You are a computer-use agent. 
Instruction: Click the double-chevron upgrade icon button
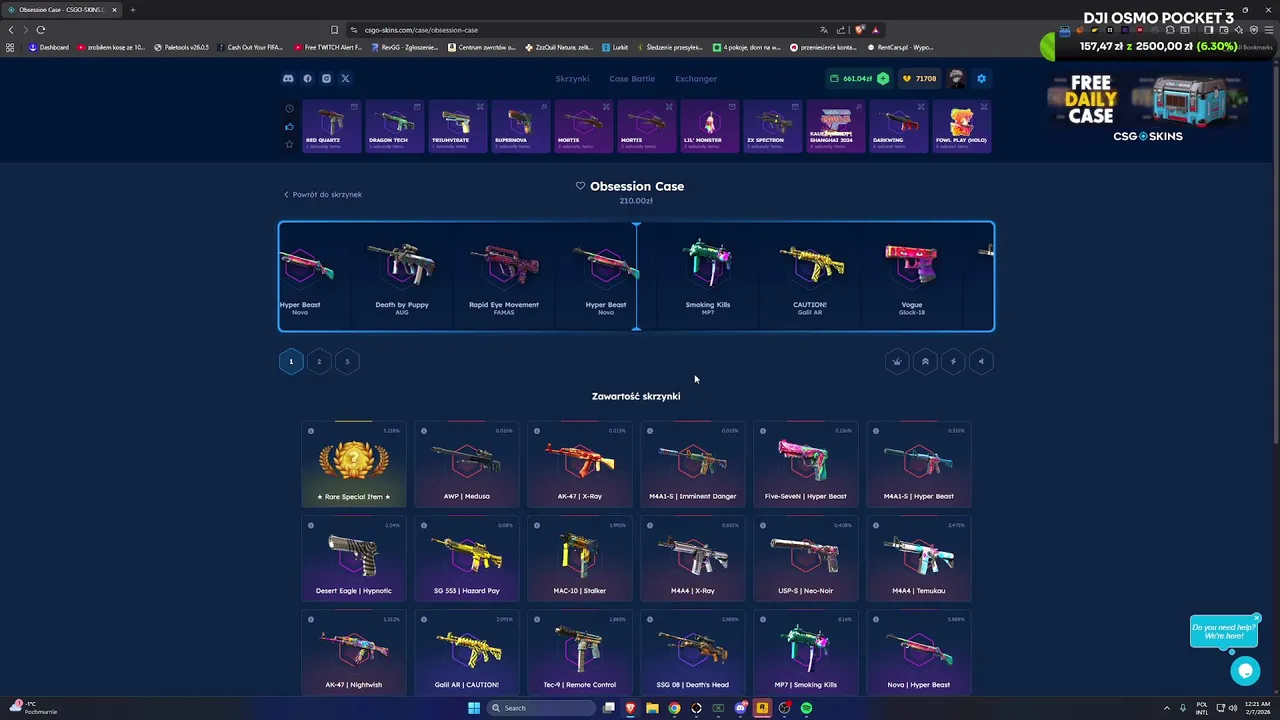tap(925, 362)
